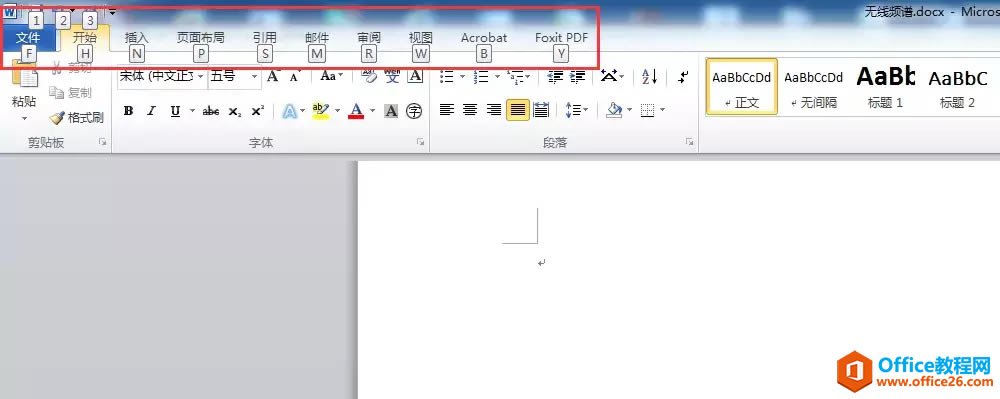The height and width of the screenshot is (399, 1000).
Task: Select the 正文 Normal style
Action: [742, 87]
